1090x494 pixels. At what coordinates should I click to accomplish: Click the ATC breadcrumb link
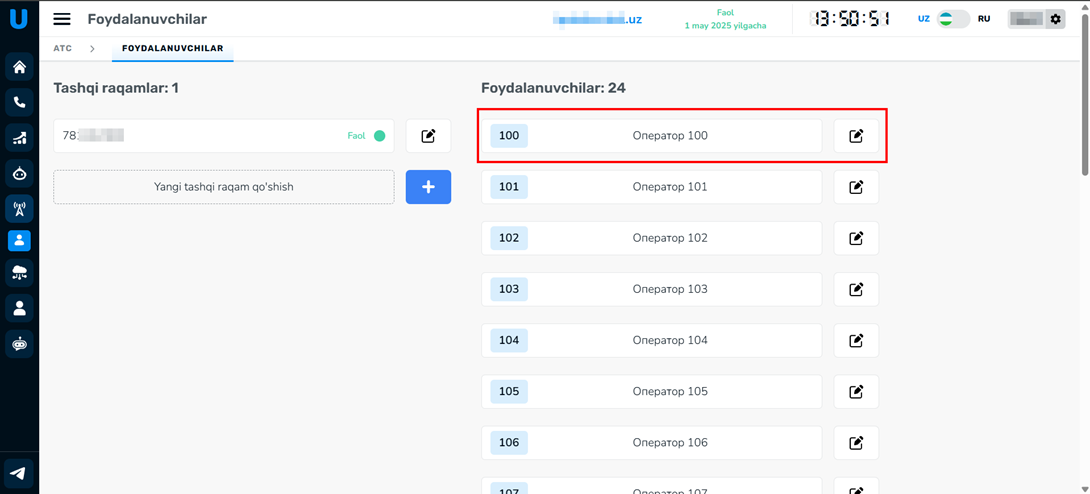tap(62, 48)
